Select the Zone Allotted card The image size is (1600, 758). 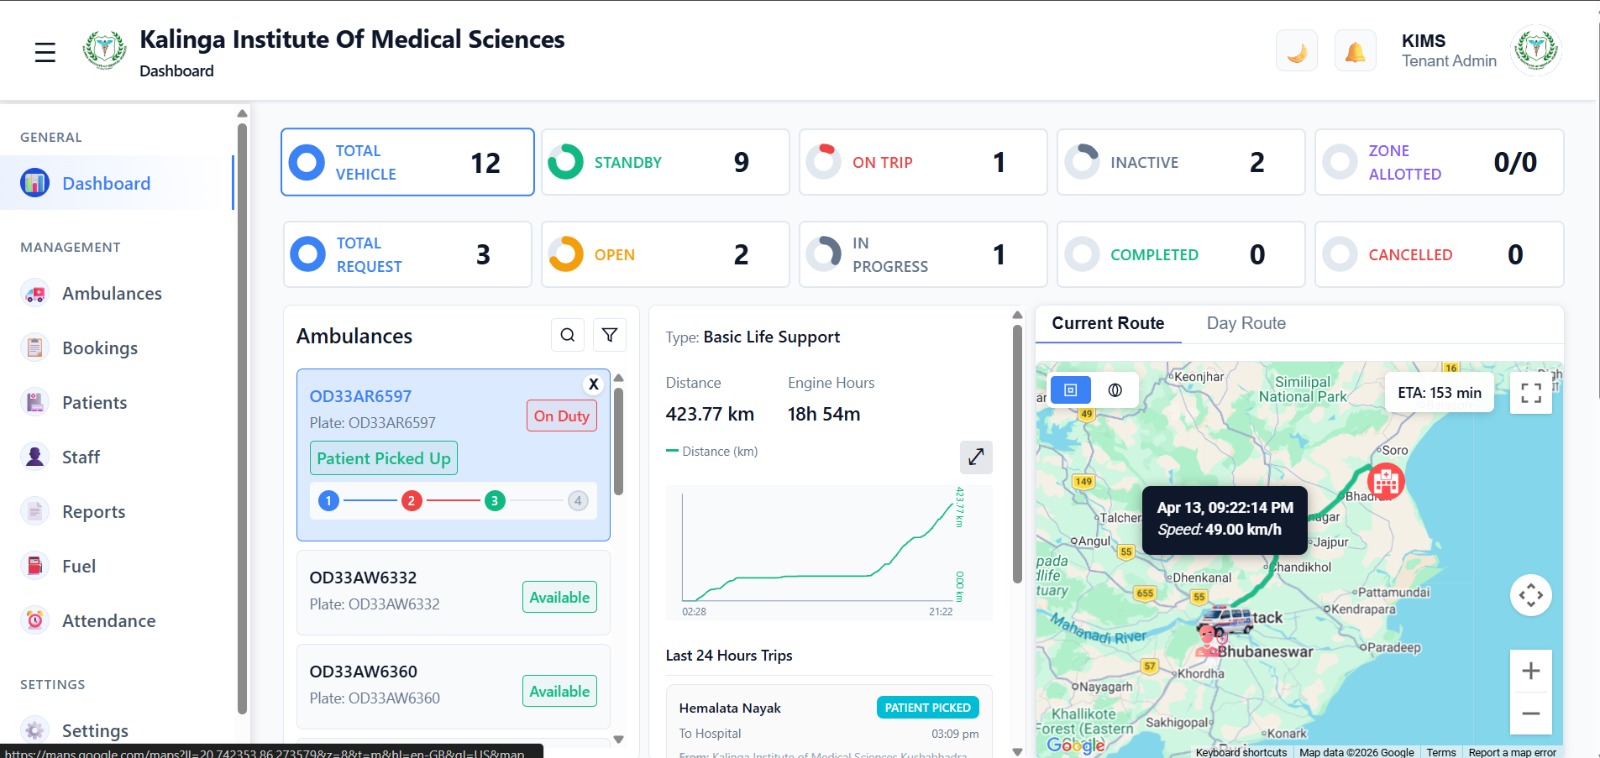(x=1439, y=162)
